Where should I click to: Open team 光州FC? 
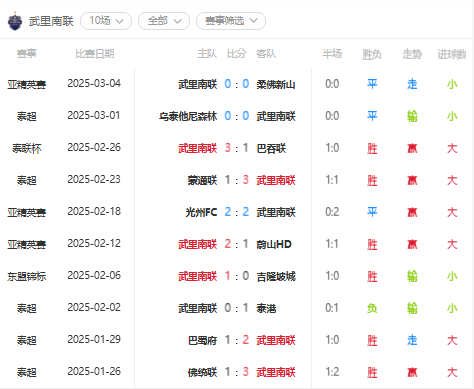pos(201,212)
